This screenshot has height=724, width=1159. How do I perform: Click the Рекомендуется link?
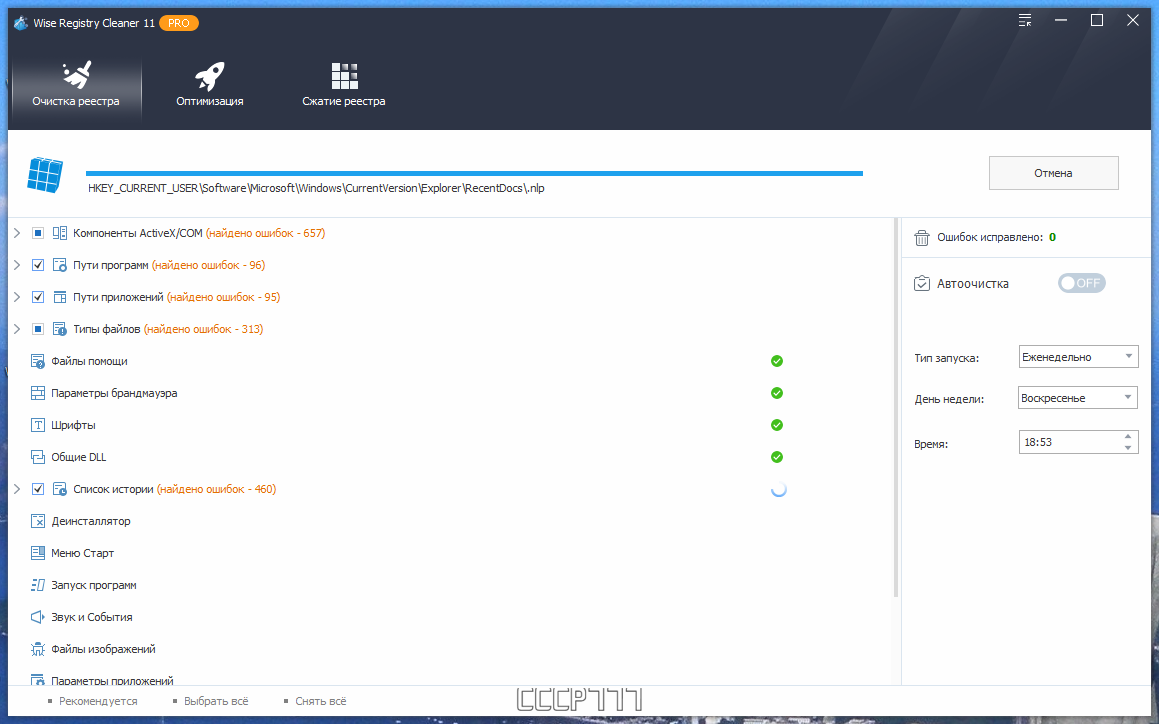click(x=98, y=701)
